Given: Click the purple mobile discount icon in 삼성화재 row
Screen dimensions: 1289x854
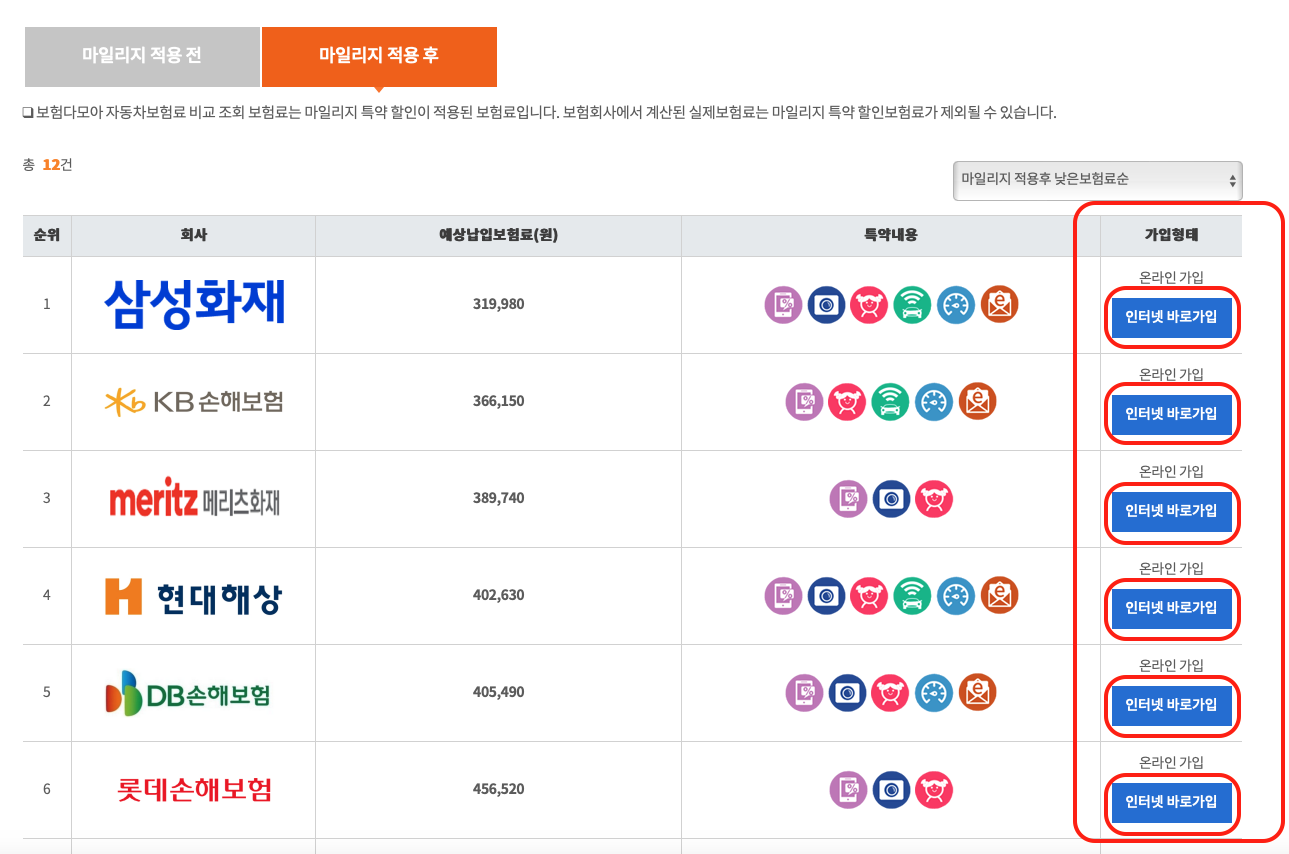Looking at the screenshot, I should coord(784,305).
